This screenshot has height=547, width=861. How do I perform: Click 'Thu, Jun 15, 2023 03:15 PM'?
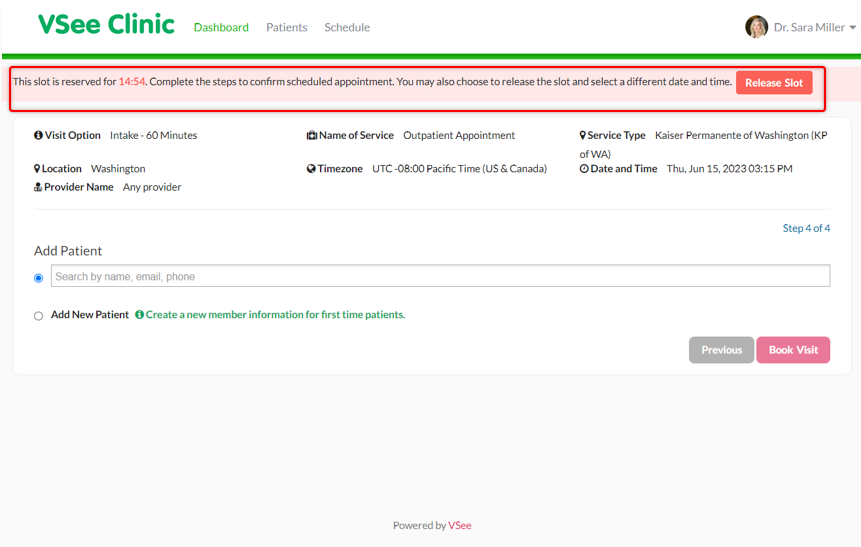pyautogui.click(x=729, y=169)
